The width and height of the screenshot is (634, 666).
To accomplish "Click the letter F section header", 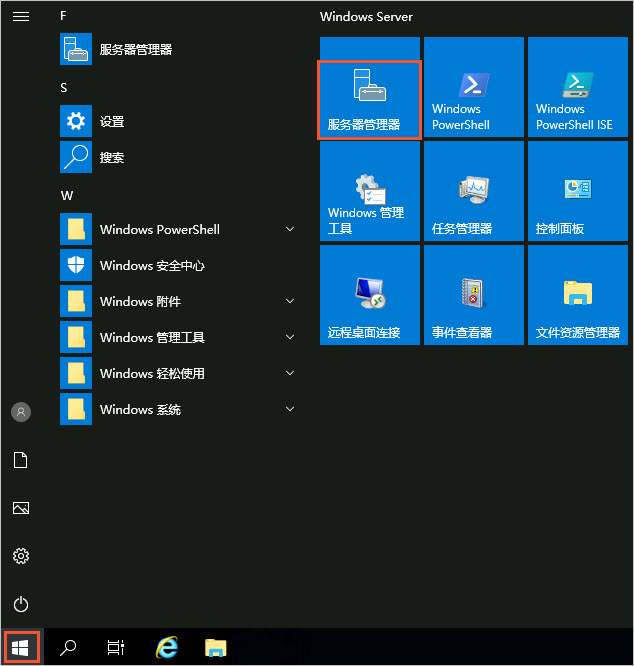I will [63, 16].
